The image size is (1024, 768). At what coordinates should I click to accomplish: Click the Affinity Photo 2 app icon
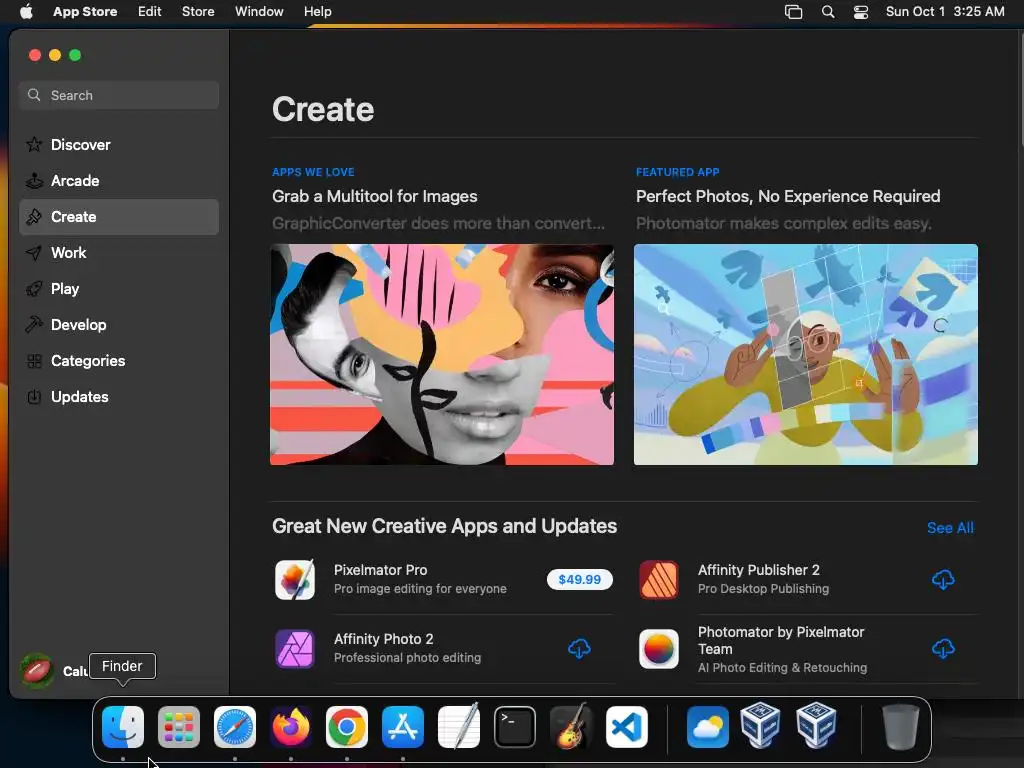(295, 648)
